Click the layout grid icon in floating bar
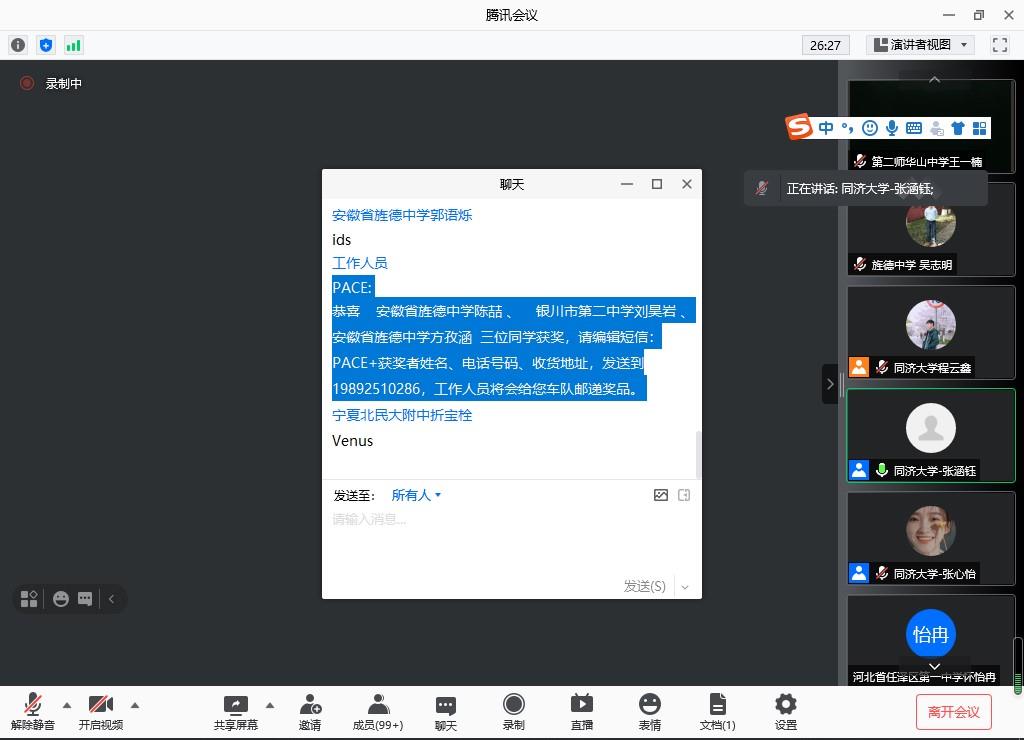Image resolution: width=1024 pixels, height=740 pixels. (29, 599)
